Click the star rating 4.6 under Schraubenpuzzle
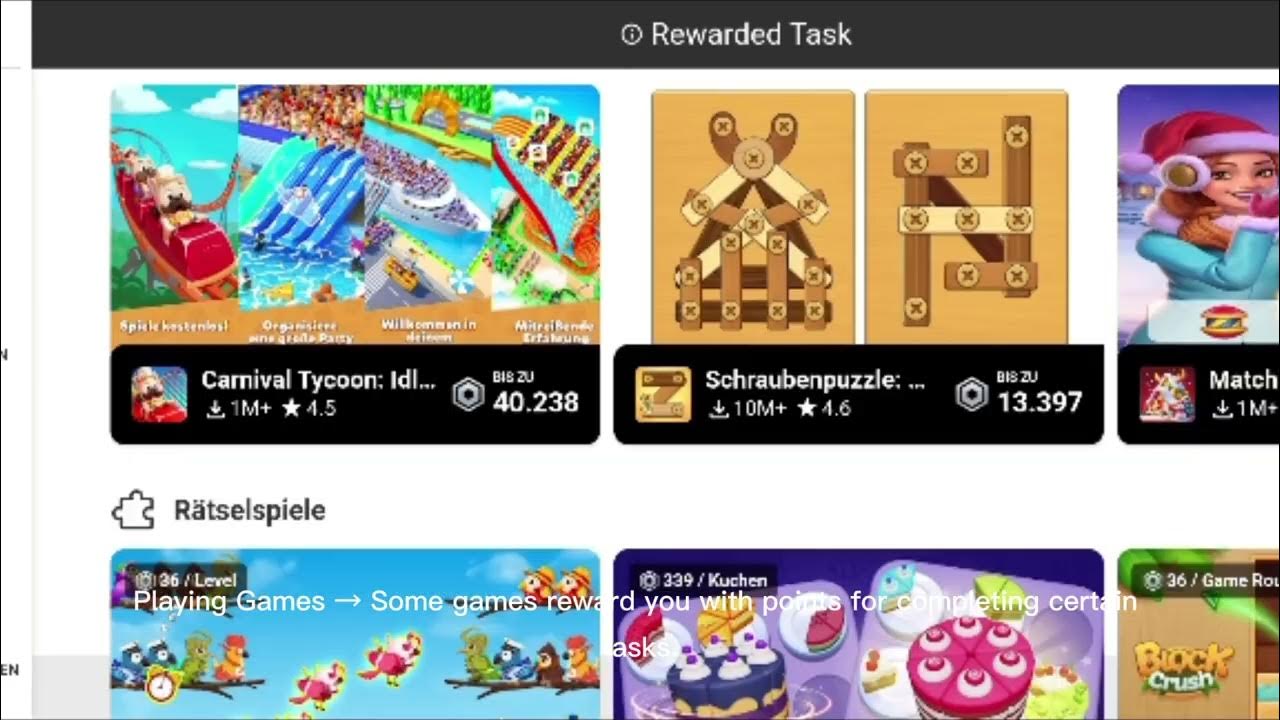Screen dimensions: 1280x720 [823, 409]
